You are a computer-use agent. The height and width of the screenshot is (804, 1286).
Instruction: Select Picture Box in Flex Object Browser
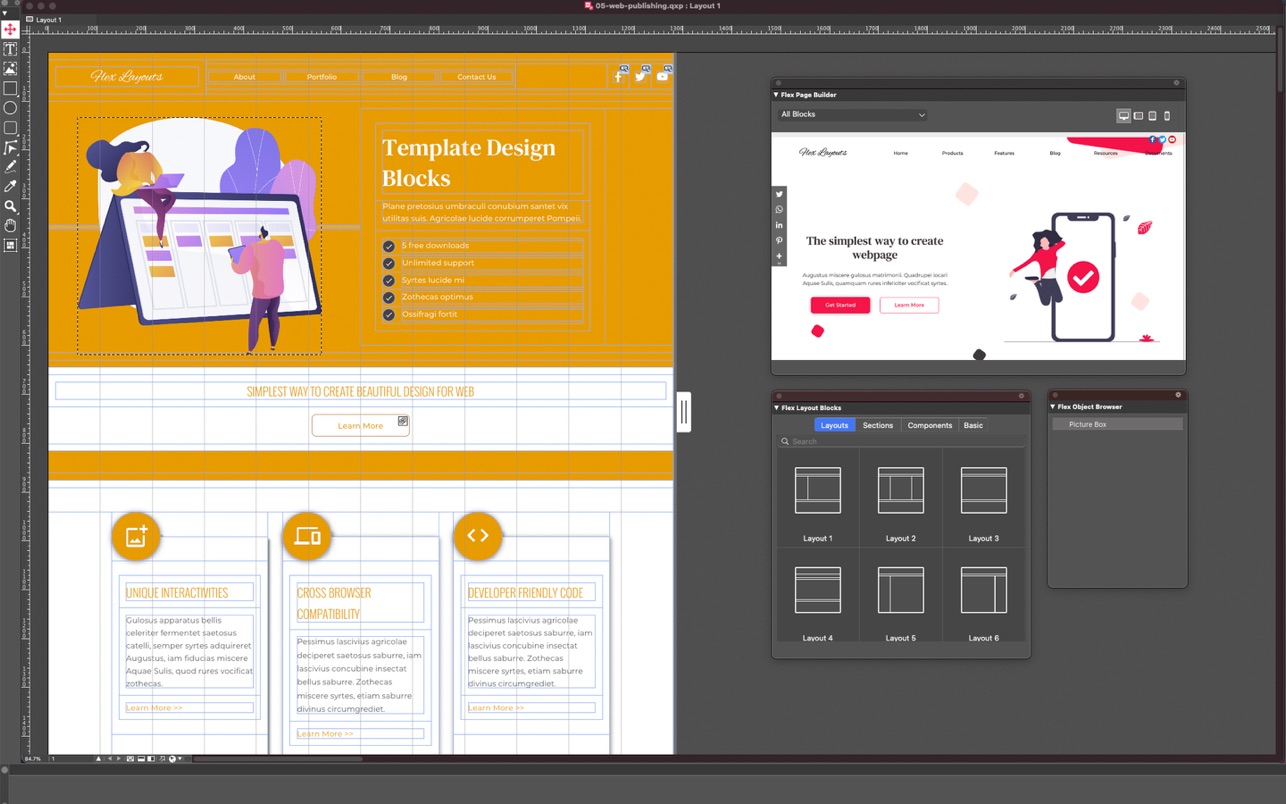click(x=1118, y=424)
